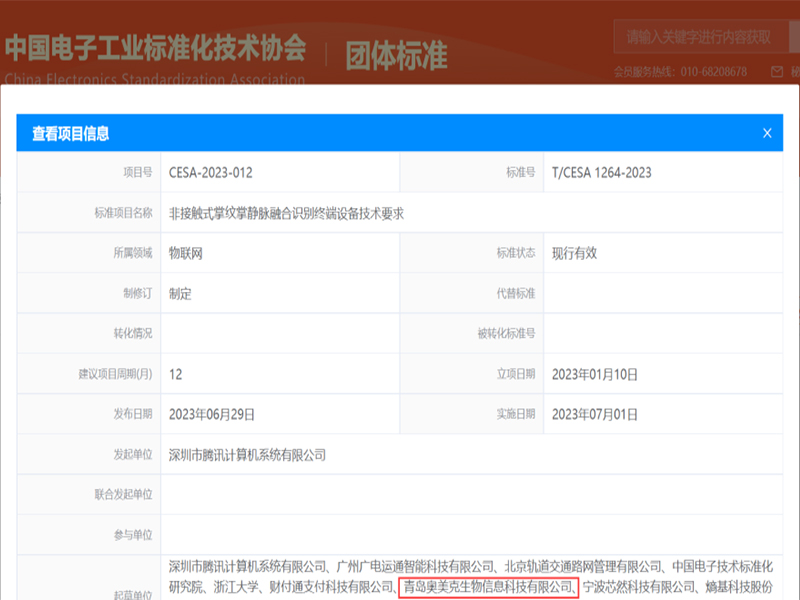Click the 项目号 label
800x600 pixels.
pos(138,172)
